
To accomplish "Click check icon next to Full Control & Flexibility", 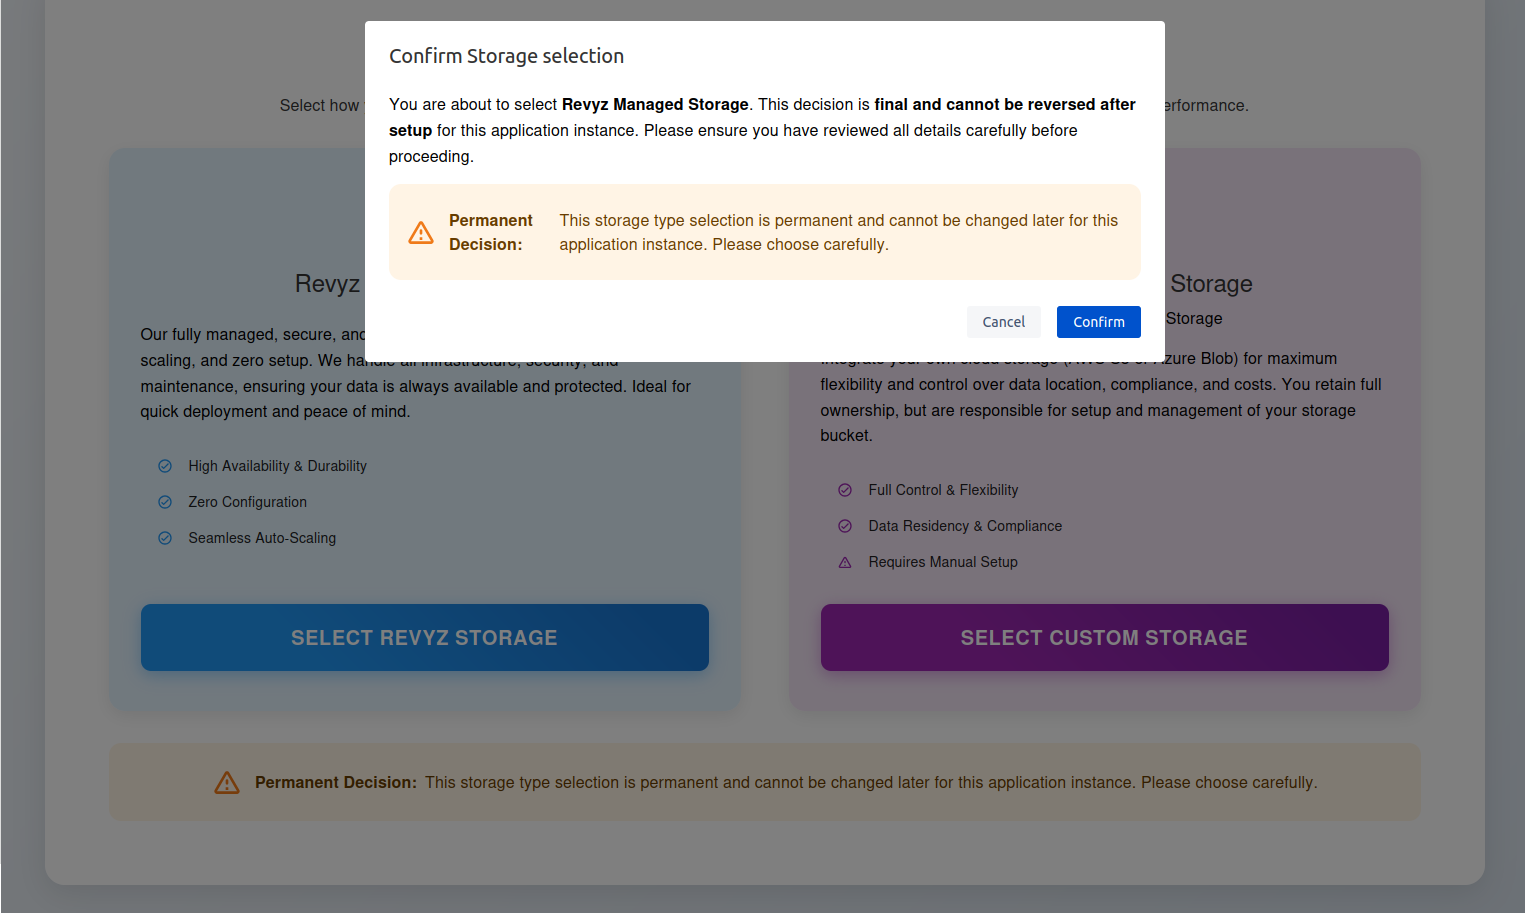I will pos(845,490).
